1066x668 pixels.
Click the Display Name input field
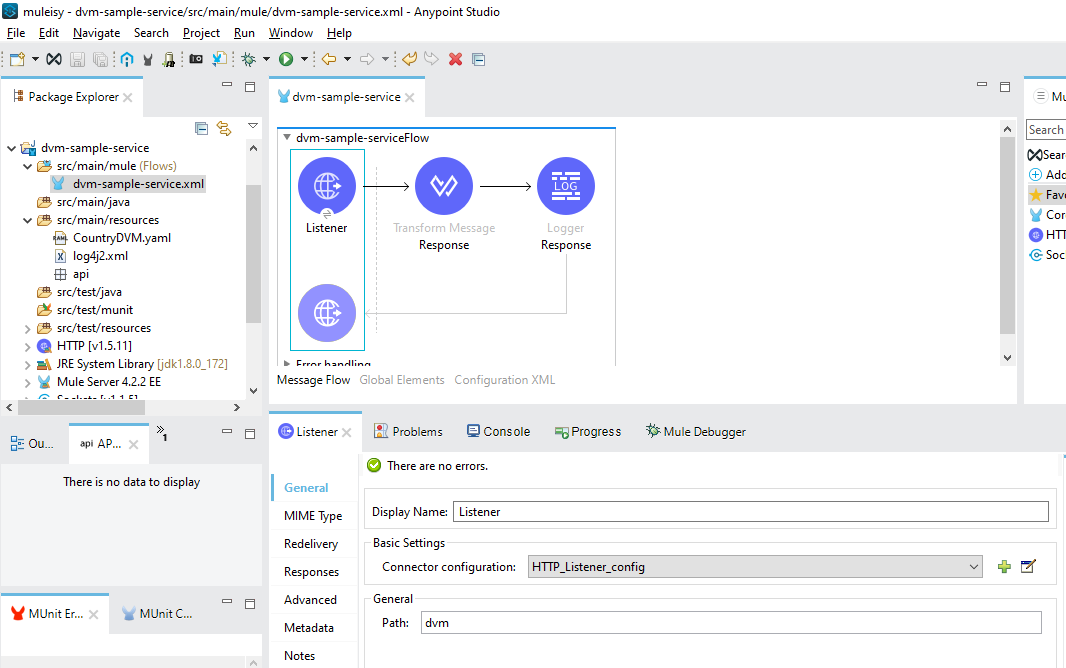click(x=751, y=512)
